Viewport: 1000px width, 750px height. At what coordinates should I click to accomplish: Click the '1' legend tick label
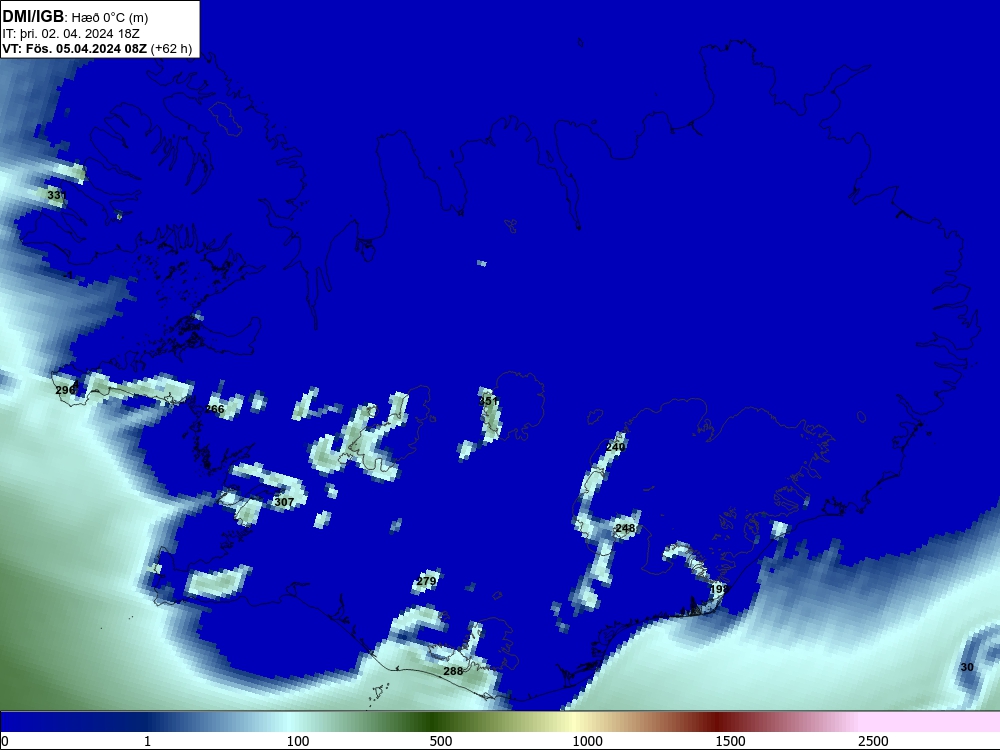click(147, 741)
